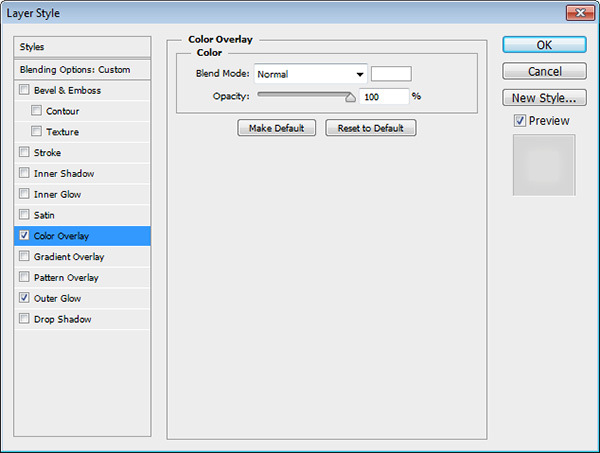Open the Blend Mode dropdown
Screen dimensions: 600x453
[311, 74]
